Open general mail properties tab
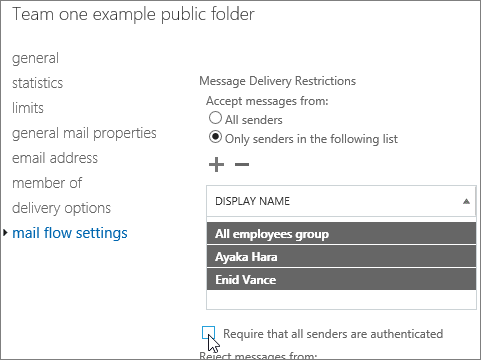Image resolution: width=481 pixels, height=360 pixels. point(84,133)
